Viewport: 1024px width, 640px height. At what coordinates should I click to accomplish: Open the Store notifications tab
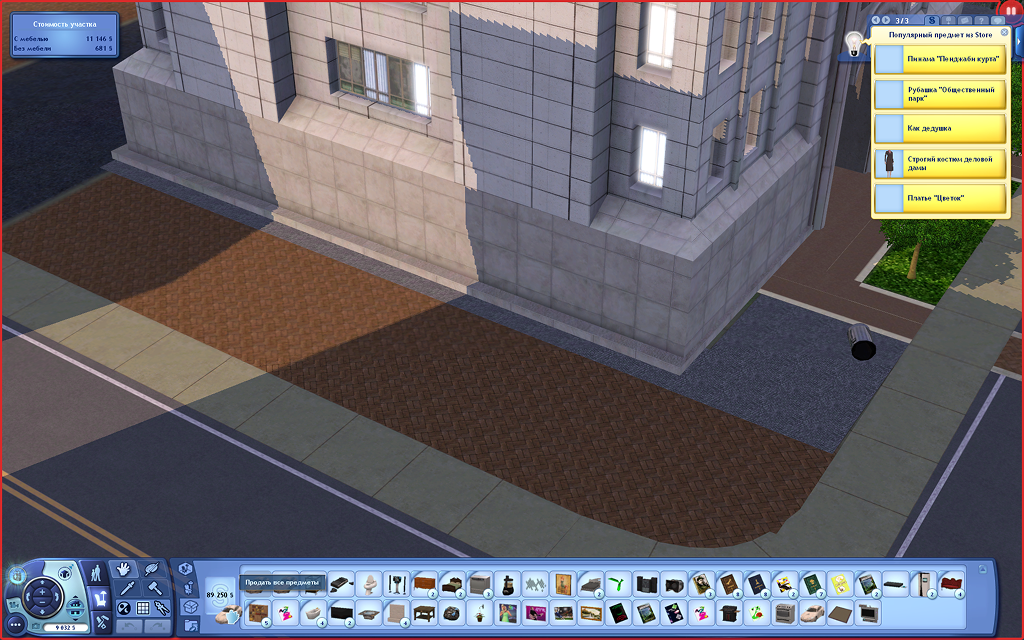coord(932,20)
